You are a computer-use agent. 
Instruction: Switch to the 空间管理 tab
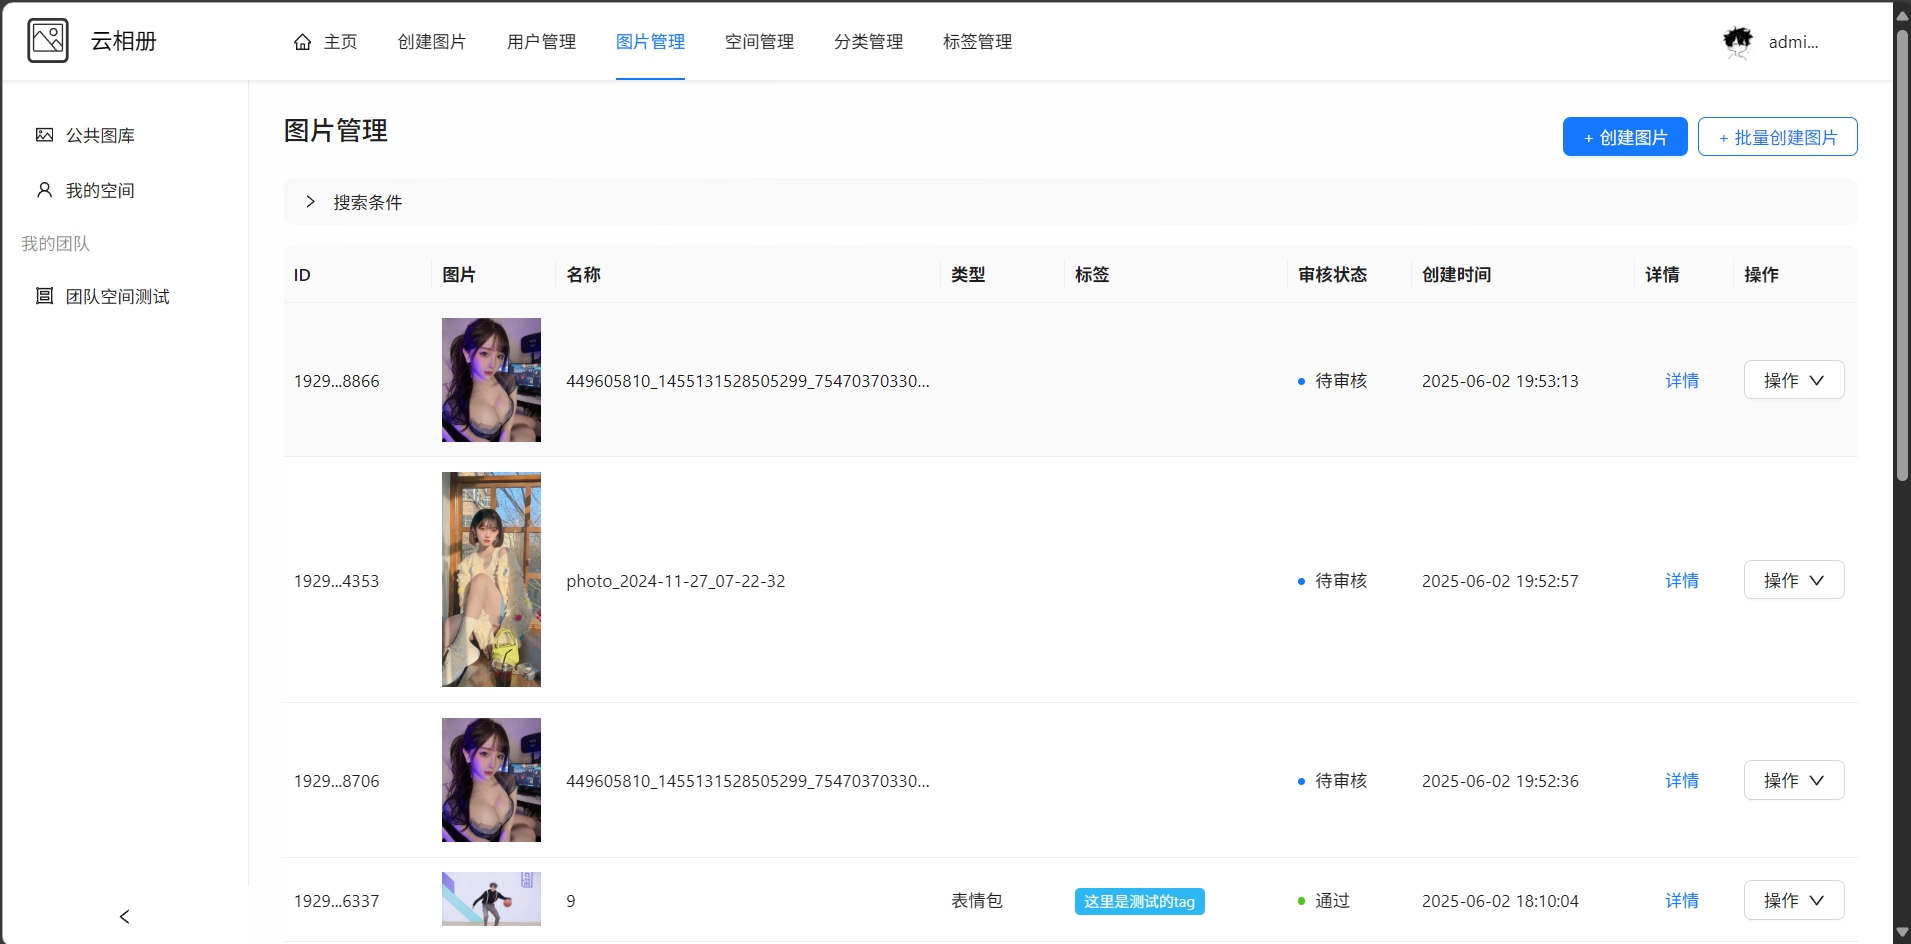coord(759,42)
